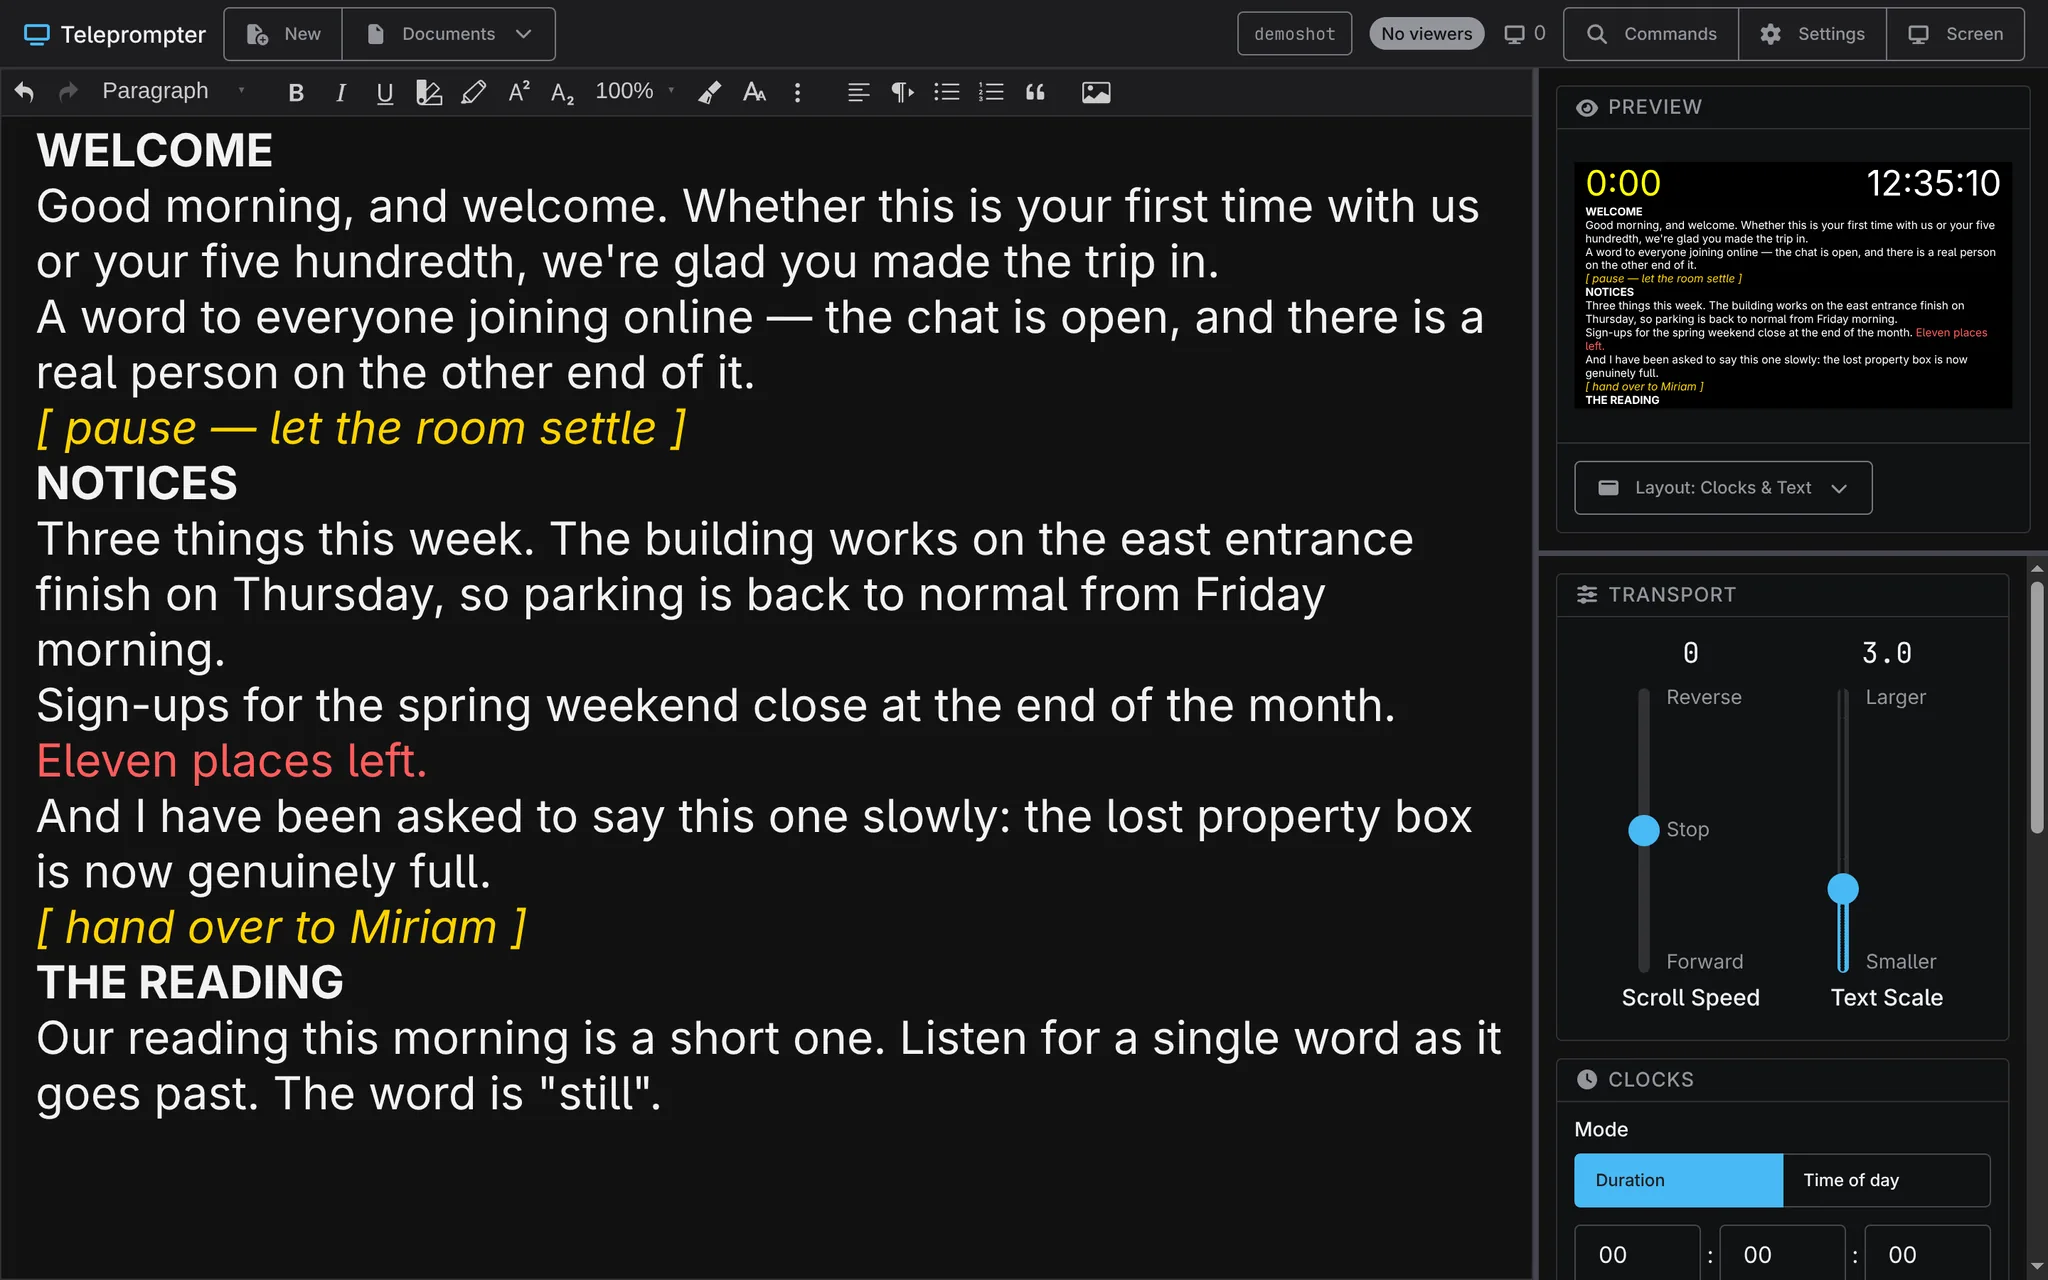Create a New document
2048x1280 pixels.
[x=283, y=34]
